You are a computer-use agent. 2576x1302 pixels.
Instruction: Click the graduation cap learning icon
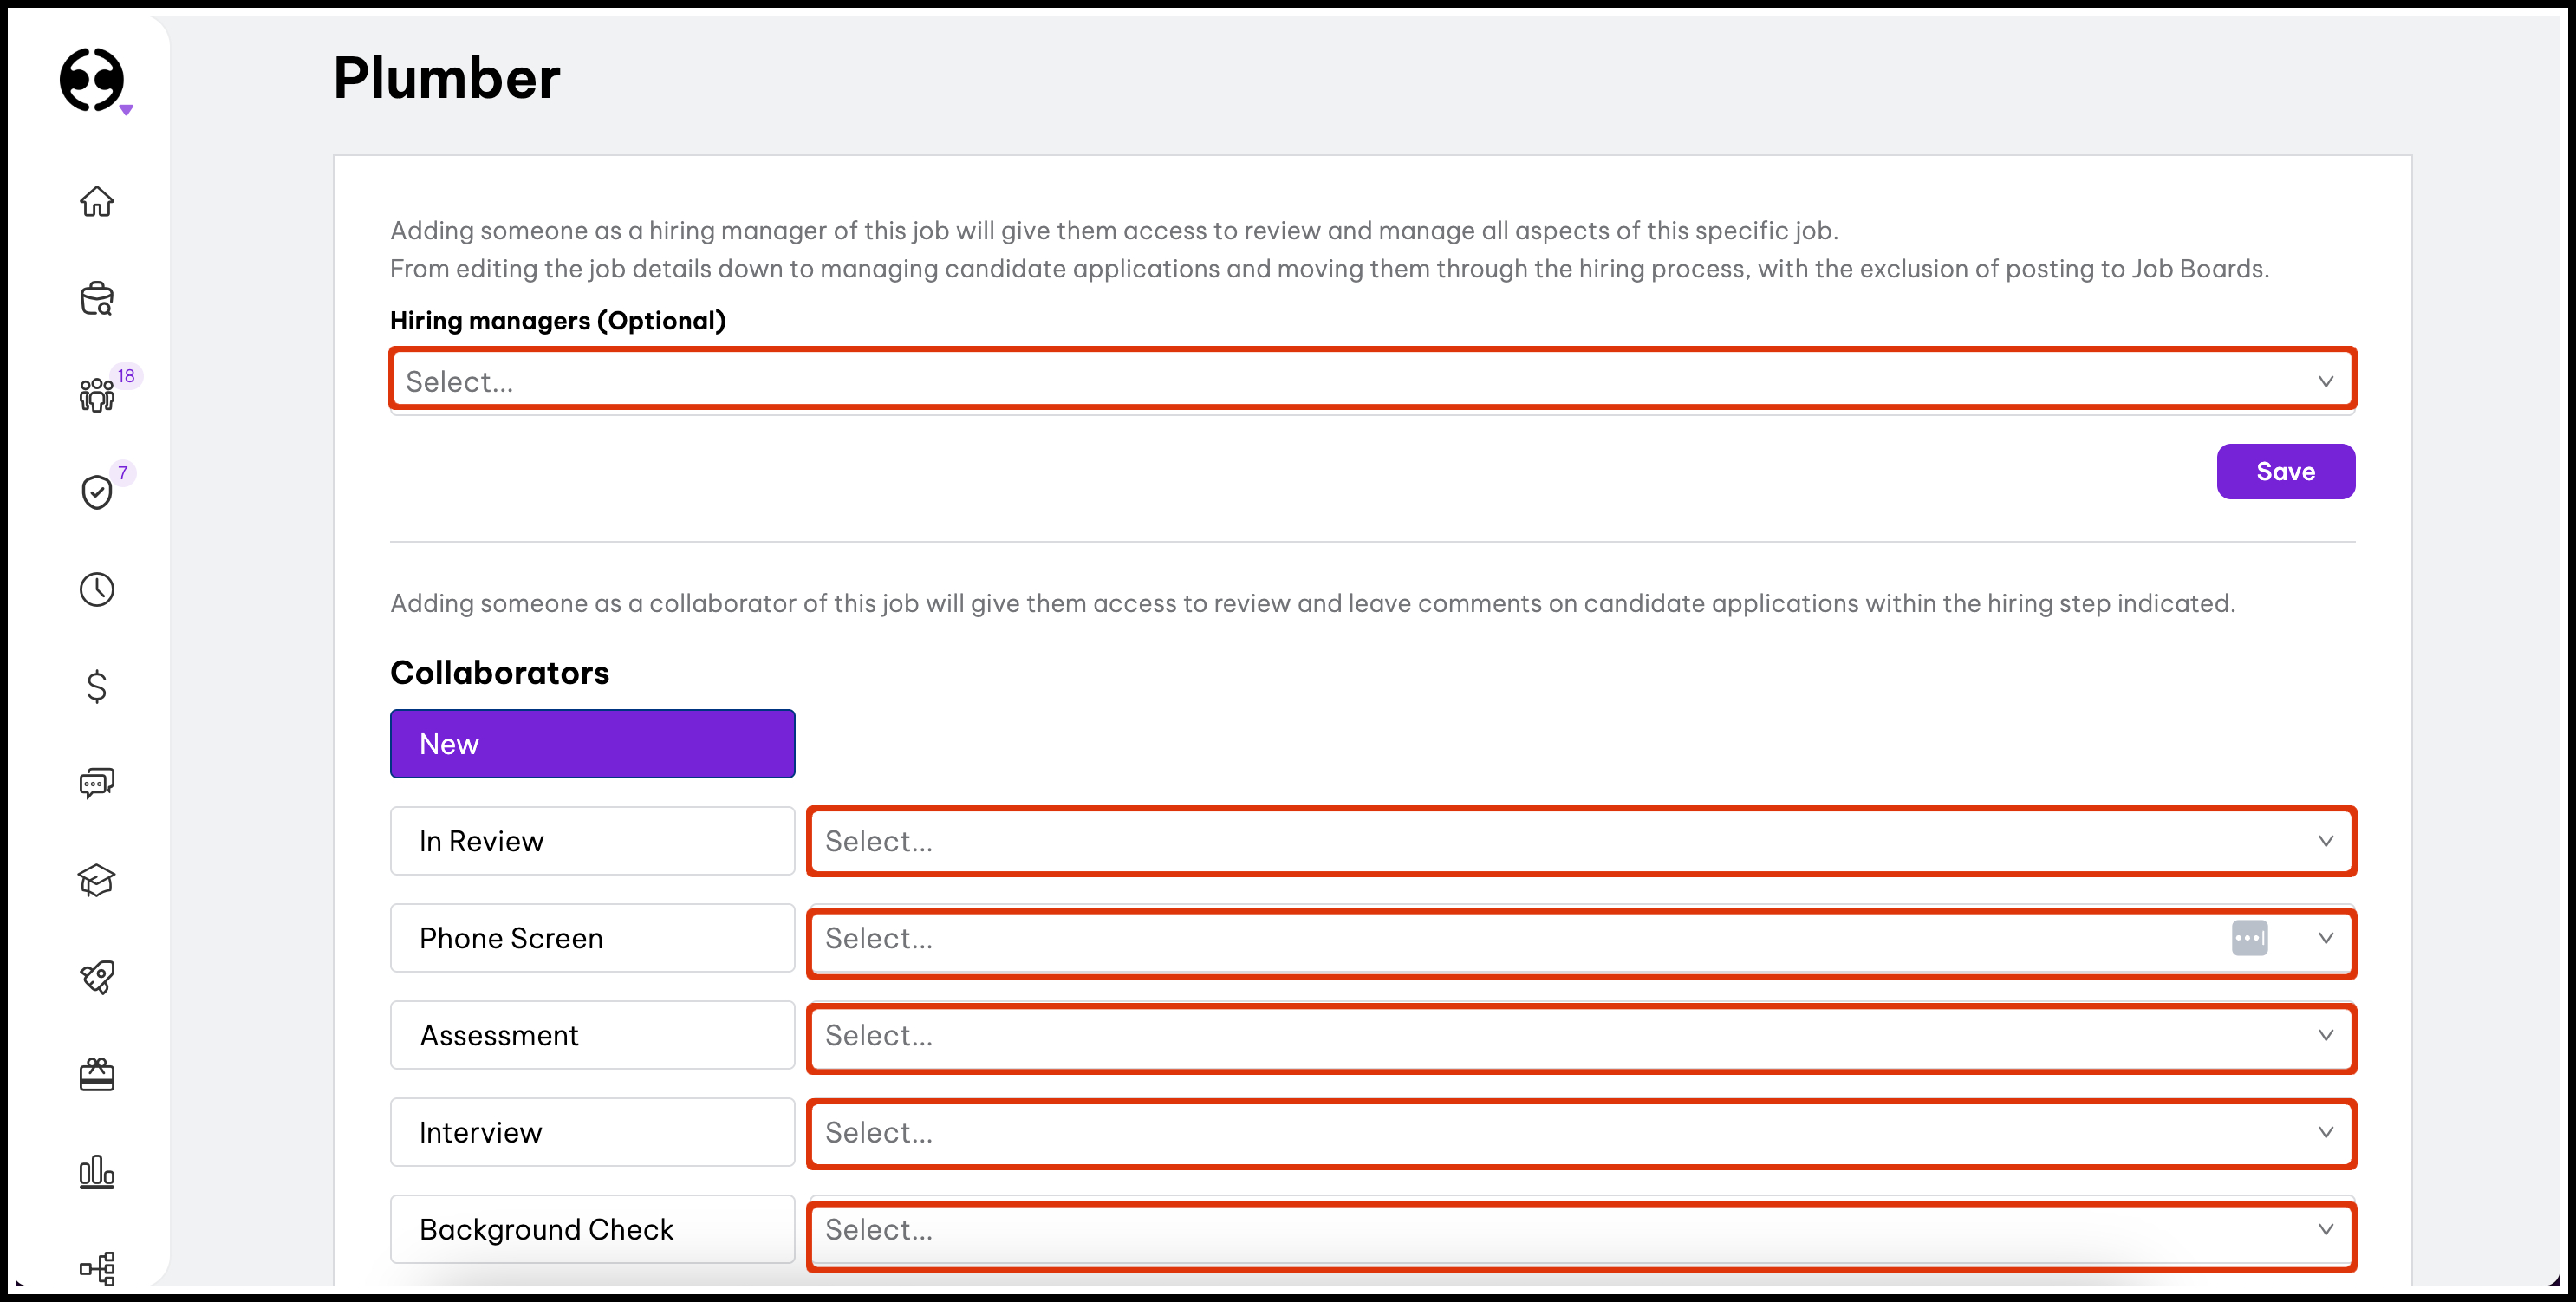[97, 880]
